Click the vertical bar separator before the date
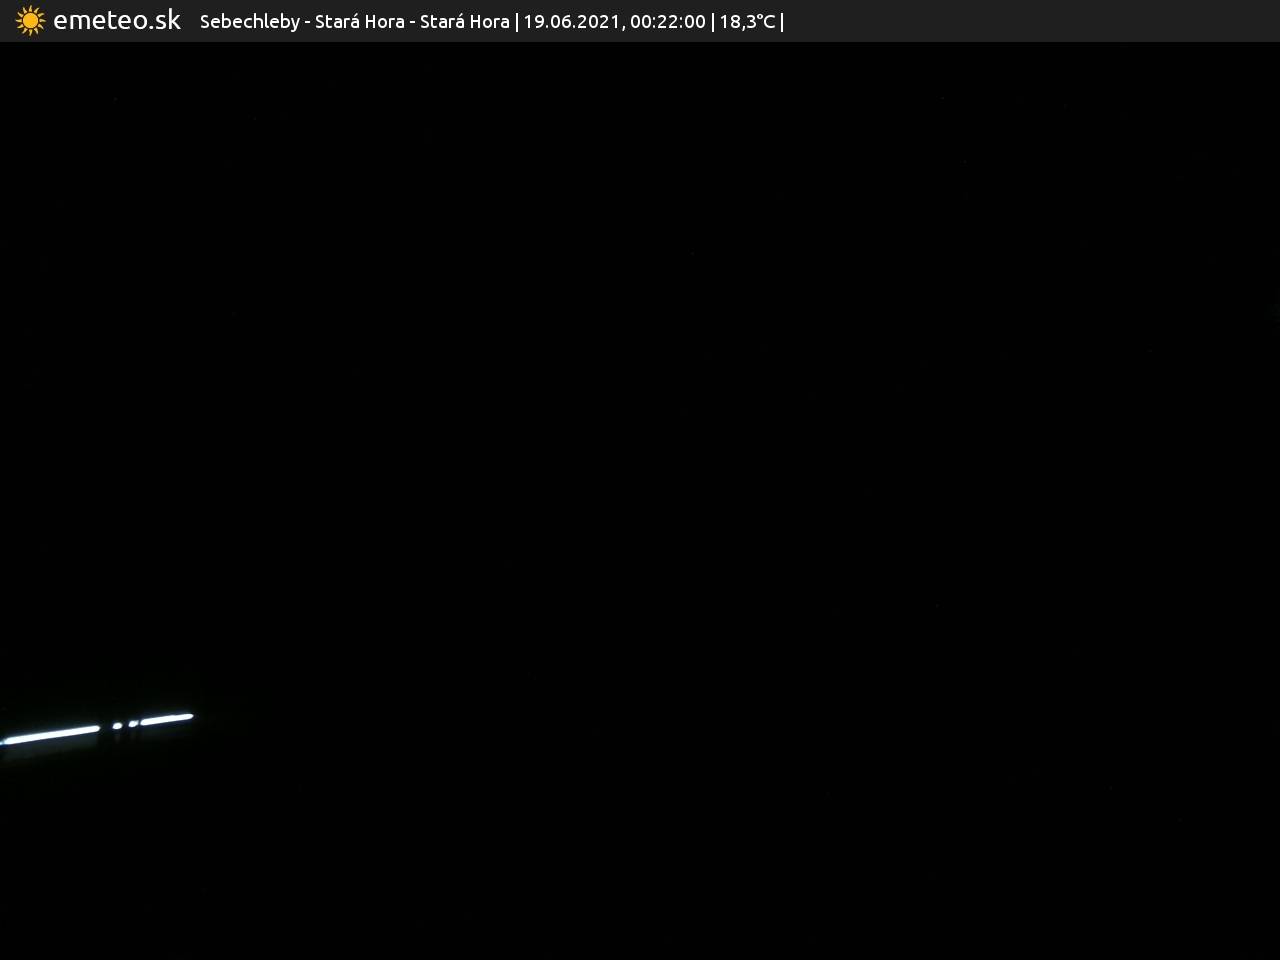Image resolution: width=1280 pixels, height=960 pixels. coord(516,22)
